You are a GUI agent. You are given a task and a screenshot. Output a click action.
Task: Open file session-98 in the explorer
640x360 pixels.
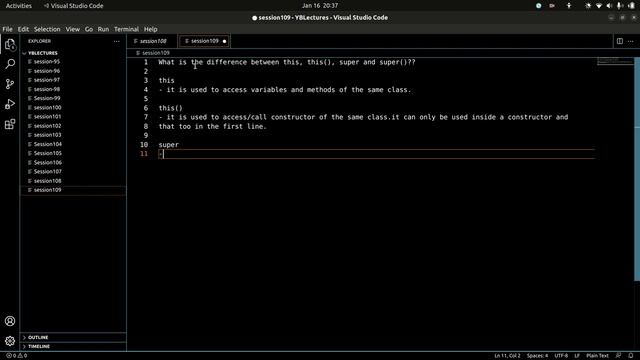point(47,89)
